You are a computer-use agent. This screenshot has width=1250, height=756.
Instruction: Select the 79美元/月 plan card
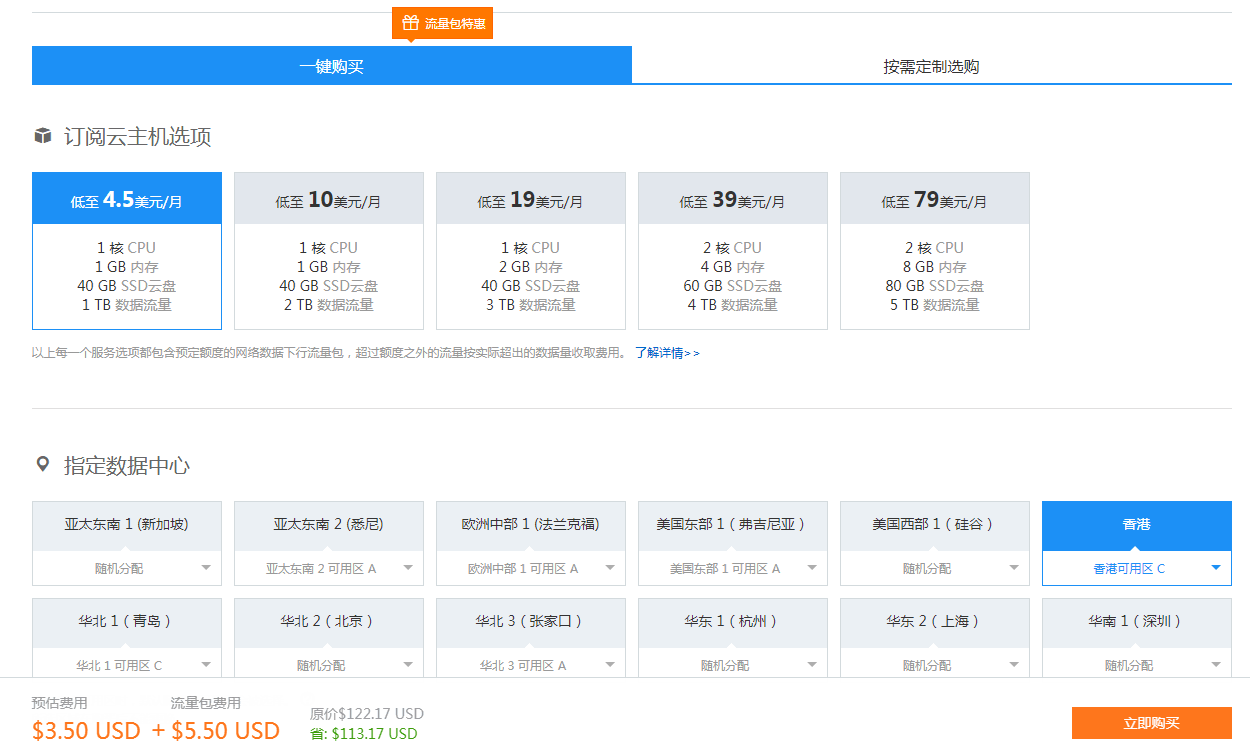point(935,251)
